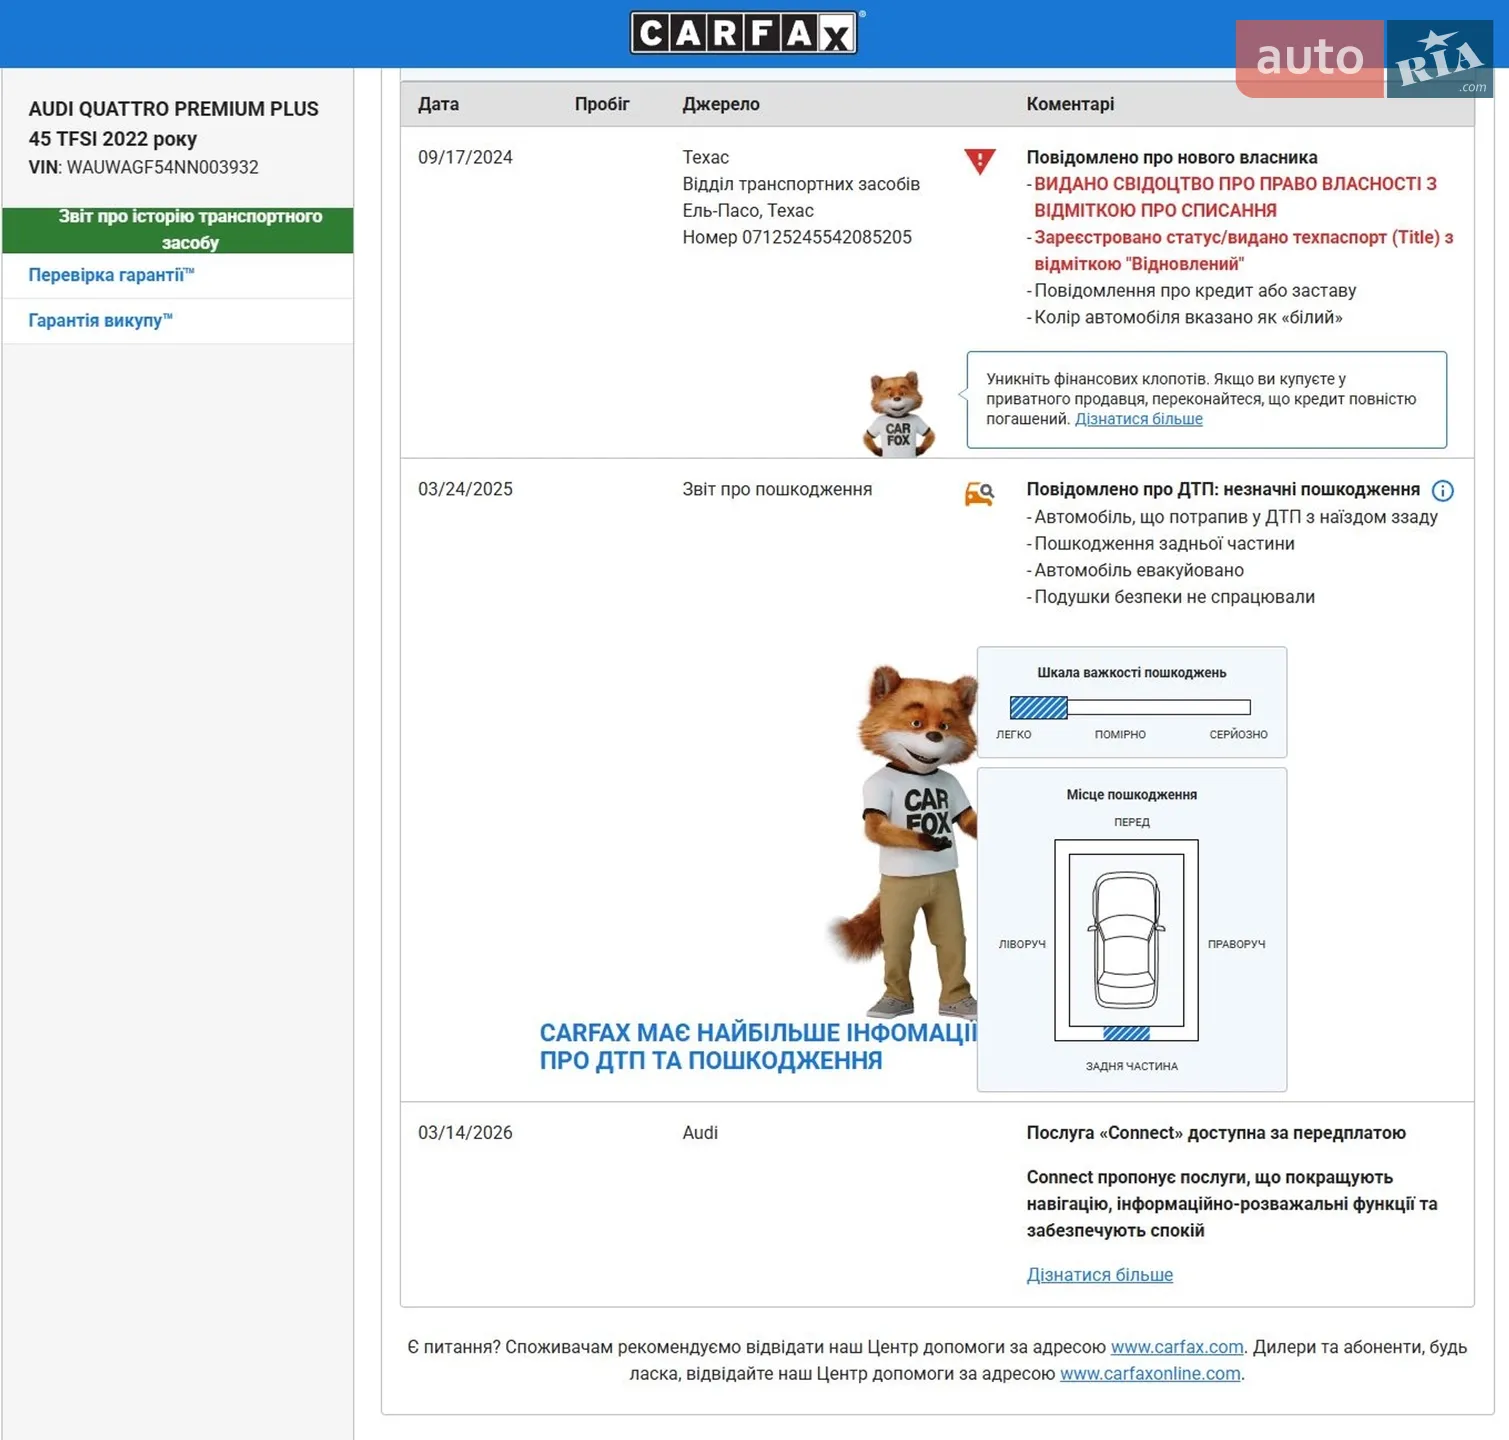This screenshot has width=1509, height=1440.
Task: Click 'Автомобіль евакуйовано' line
Action: [1139, 570]
